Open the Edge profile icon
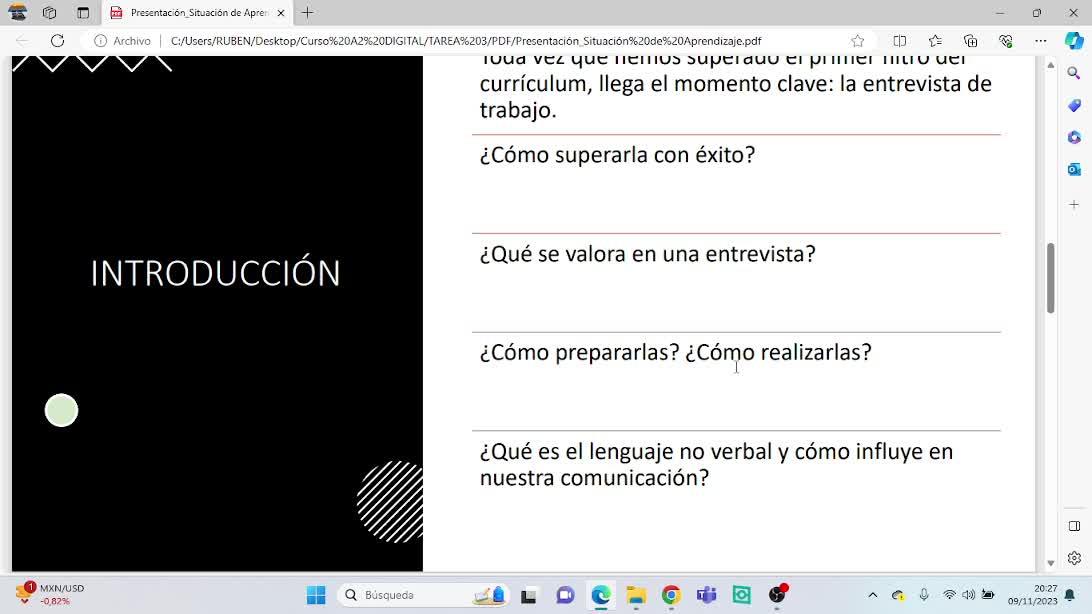 (17, 13)
